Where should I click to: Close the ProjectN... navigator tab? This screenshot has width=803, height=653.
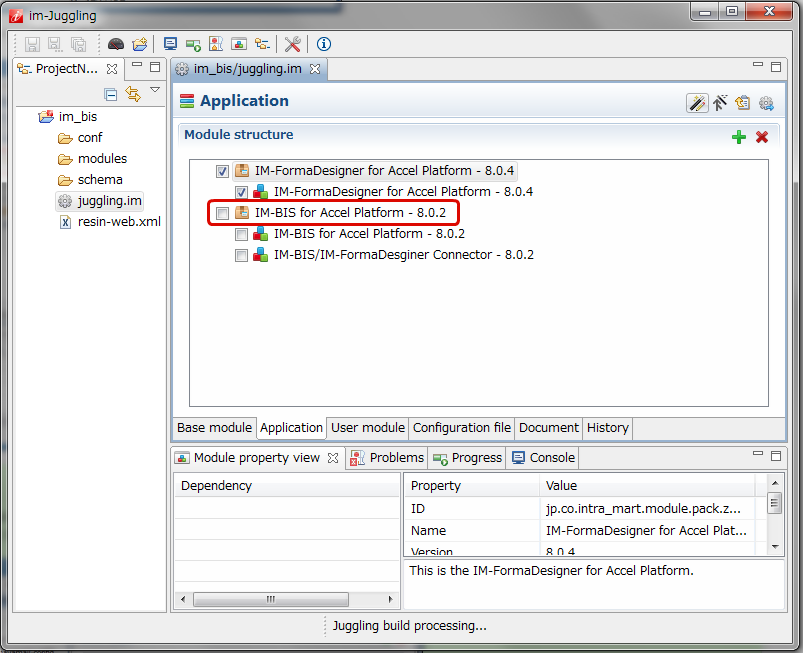click(x=112, y=69)
